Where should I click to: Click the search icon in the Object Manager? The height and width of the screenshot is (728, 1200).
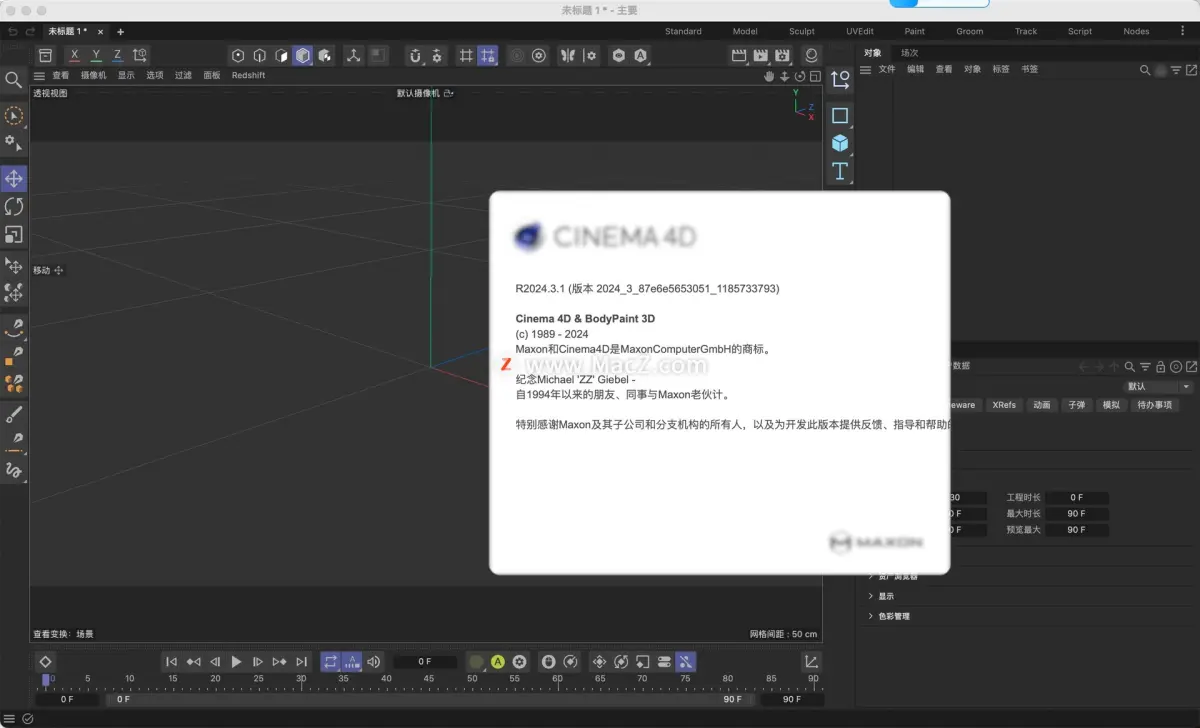click(x=1143, y=70)
